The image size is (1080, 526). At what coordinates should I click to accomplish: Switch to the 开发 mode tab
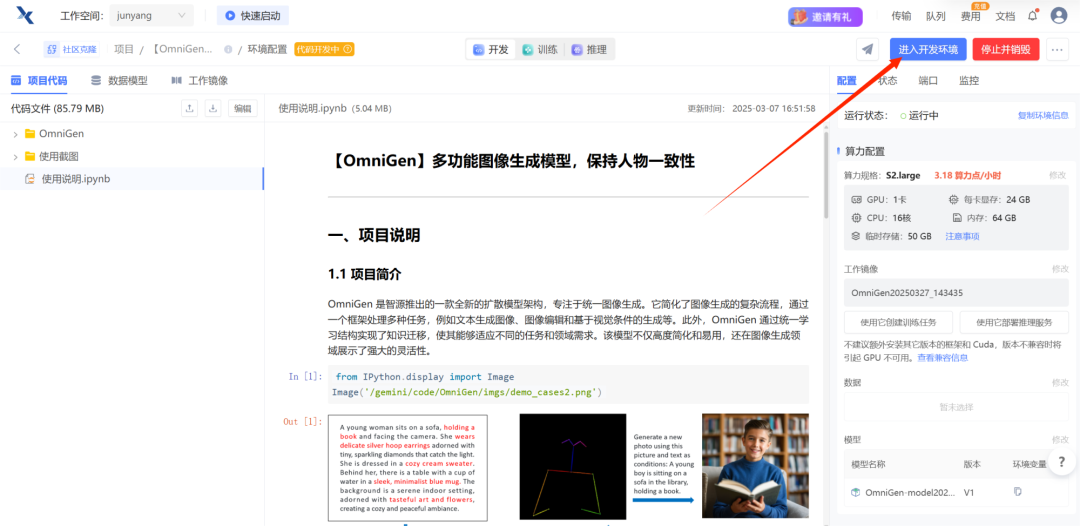click(491, 50)
